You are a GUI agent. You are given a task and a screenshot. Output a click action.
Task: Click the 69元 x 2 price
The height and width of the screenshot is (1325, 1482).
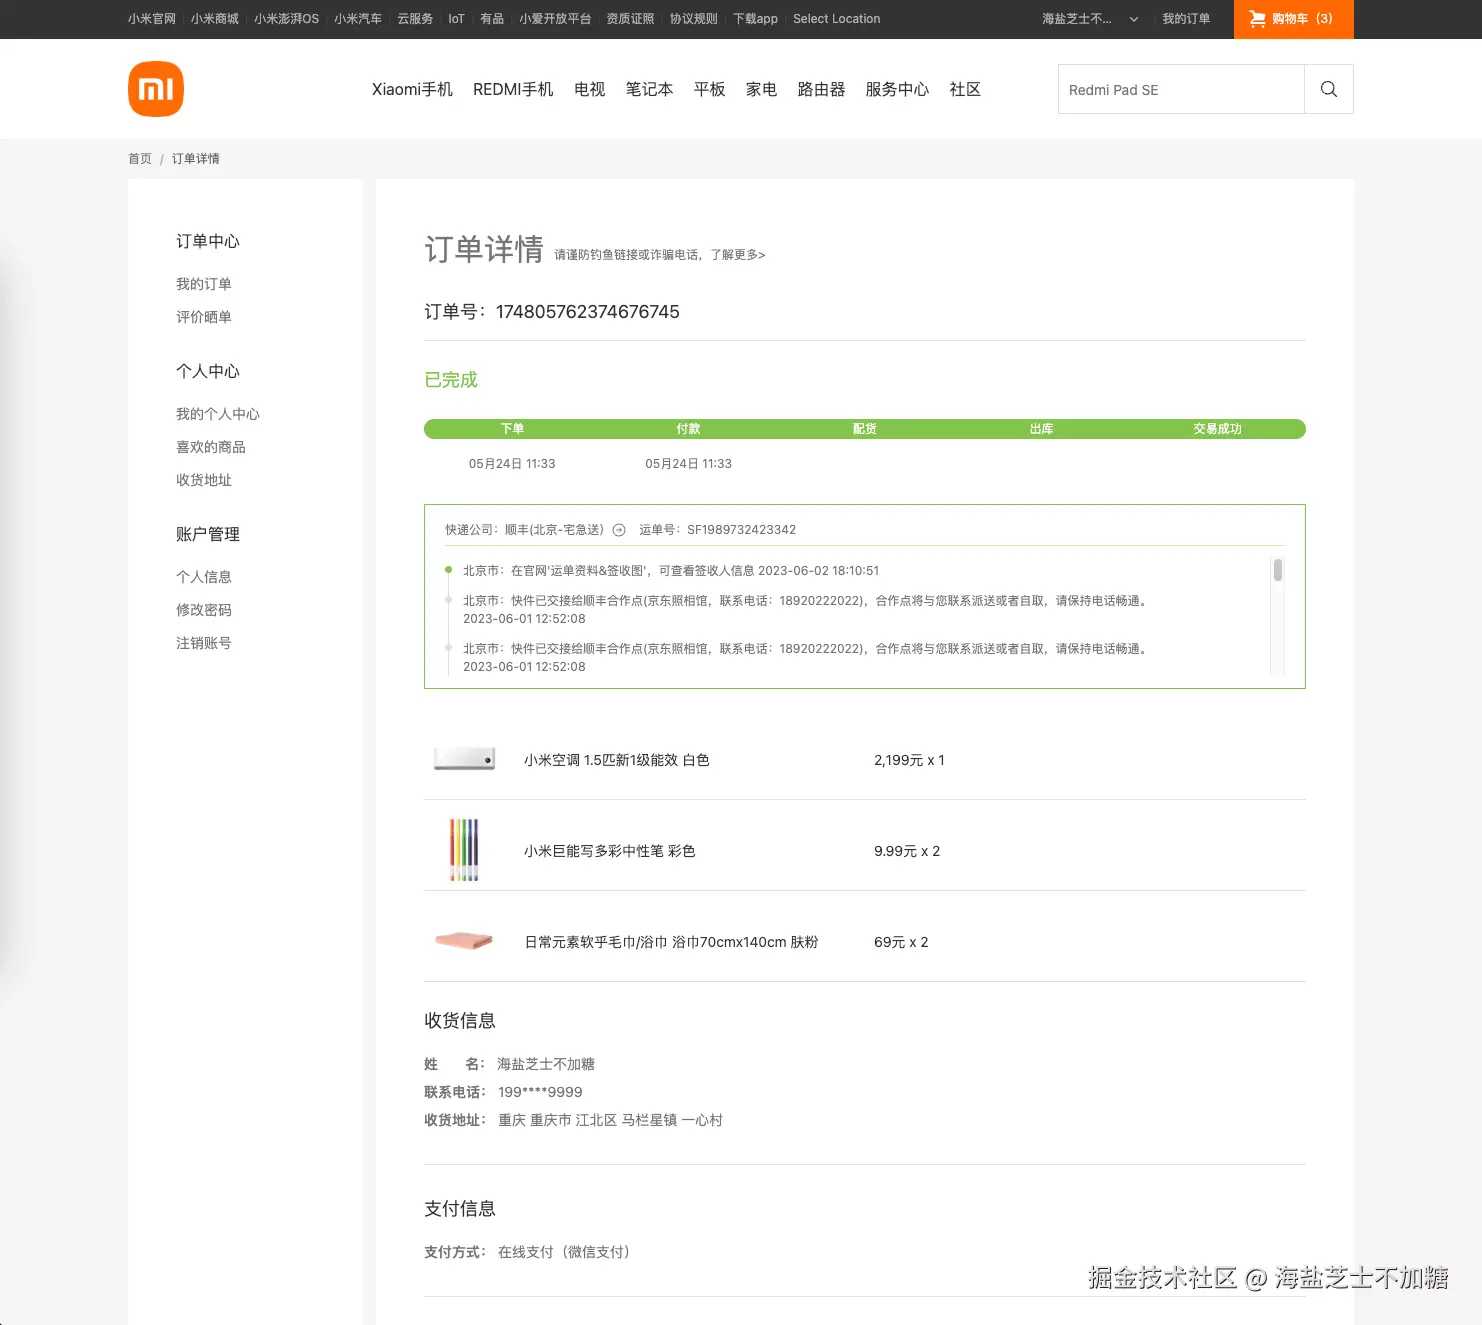coord(901,942)
